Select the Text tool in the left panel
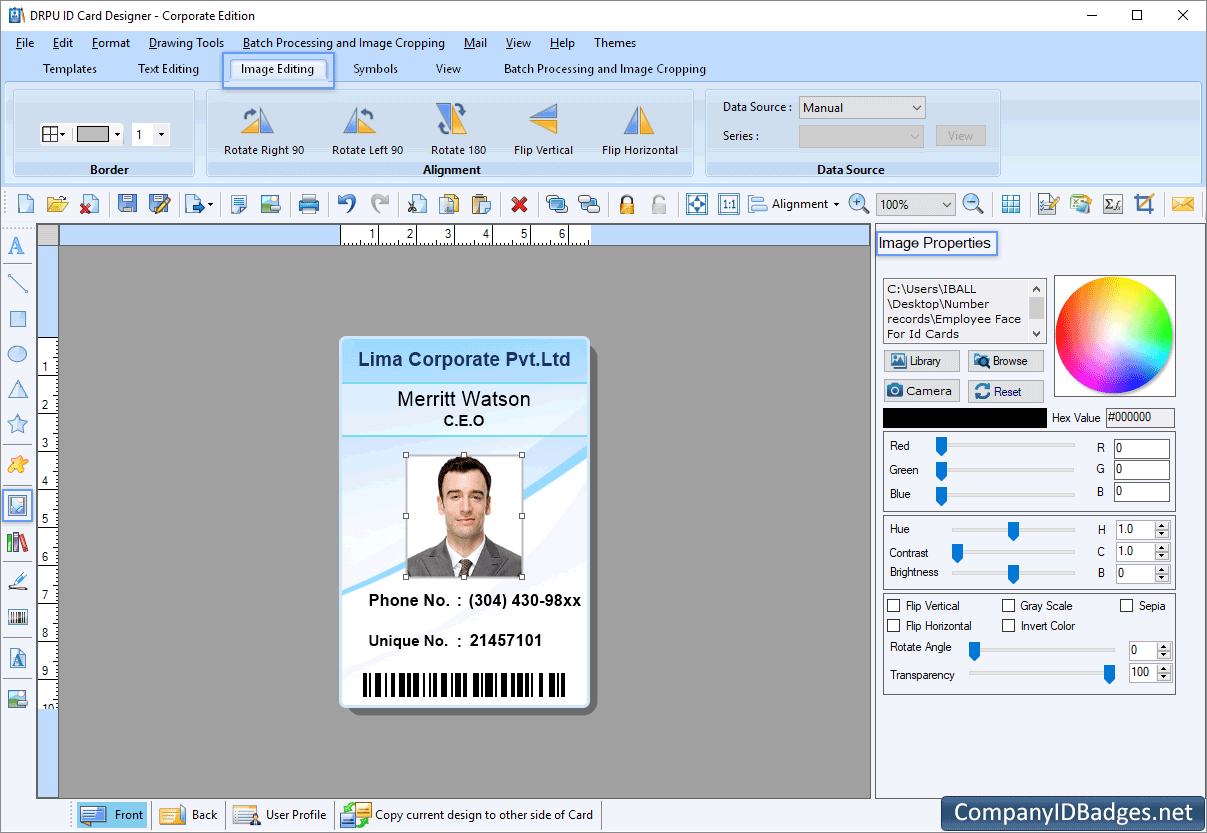 tap(17, 245)
